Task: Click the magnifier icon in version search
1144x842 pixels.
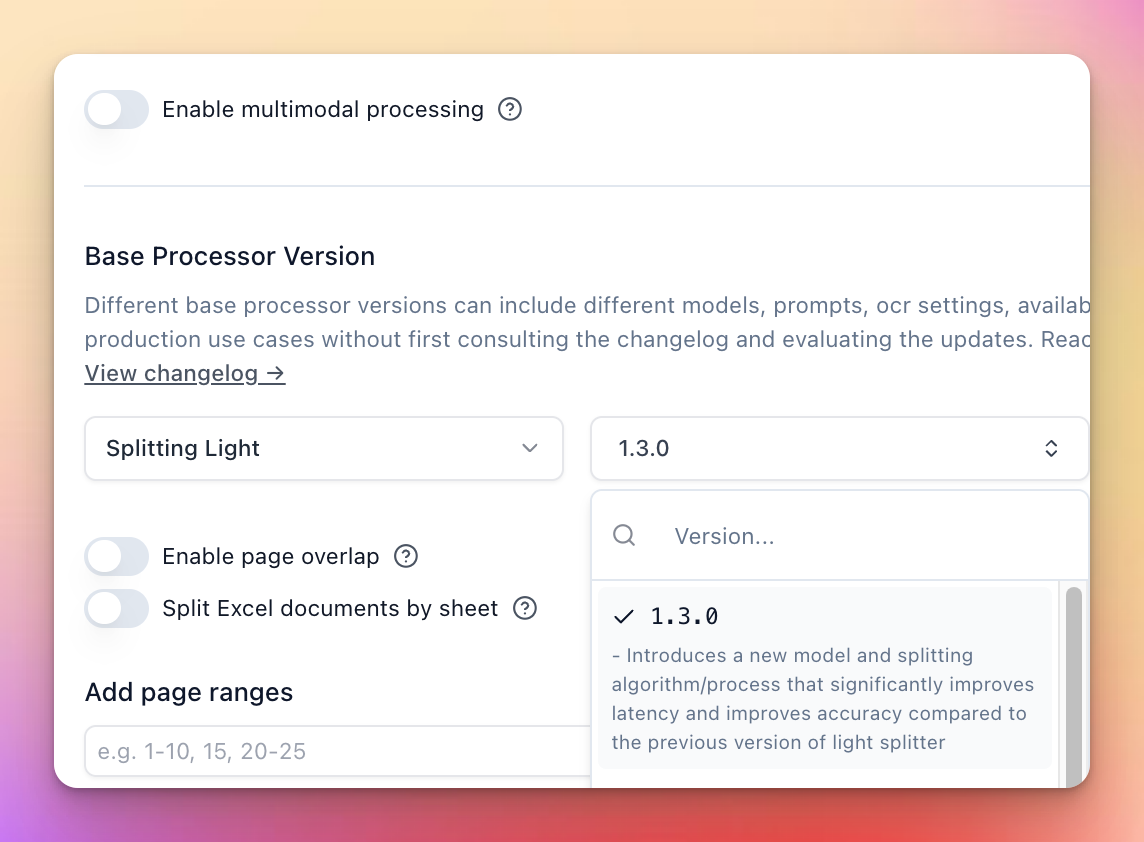Action: [624, 536]
